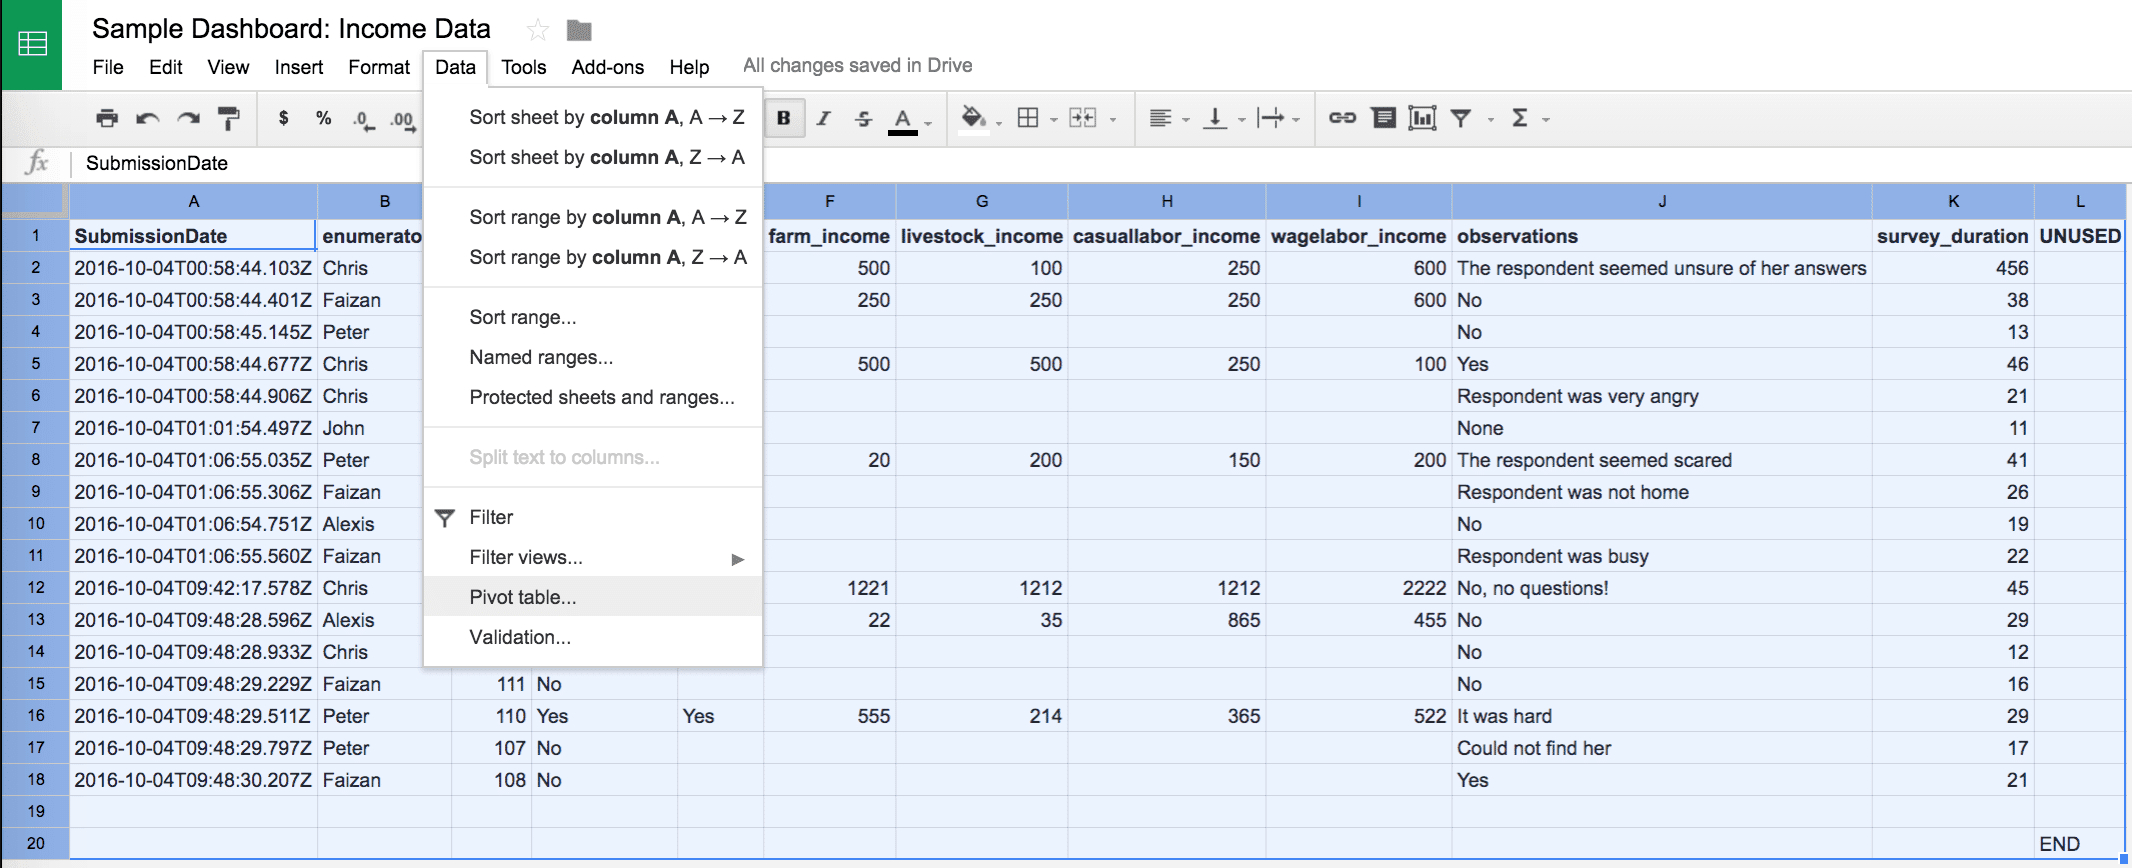
Task: Select the wagelabor_income value 2222
Action: point(1359,588)
